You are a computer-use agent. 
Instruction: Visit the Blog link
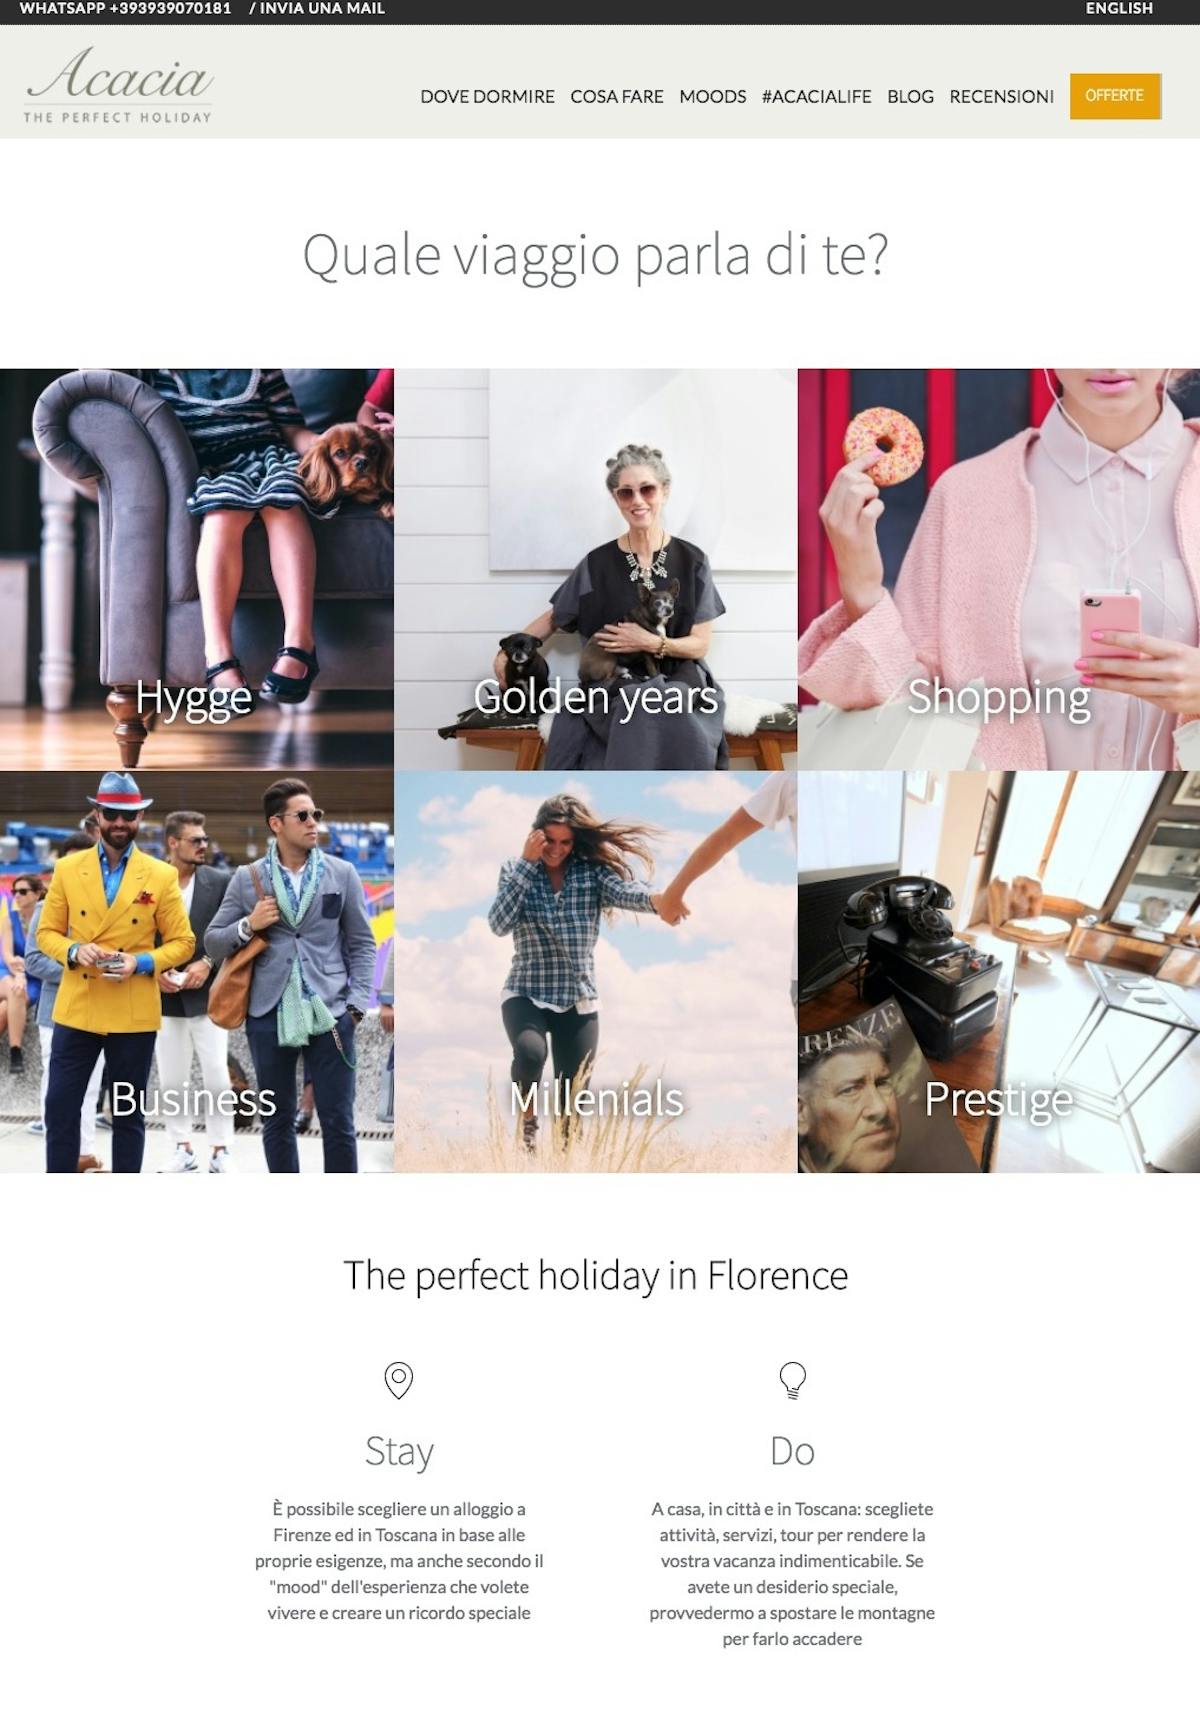point(910,96)
